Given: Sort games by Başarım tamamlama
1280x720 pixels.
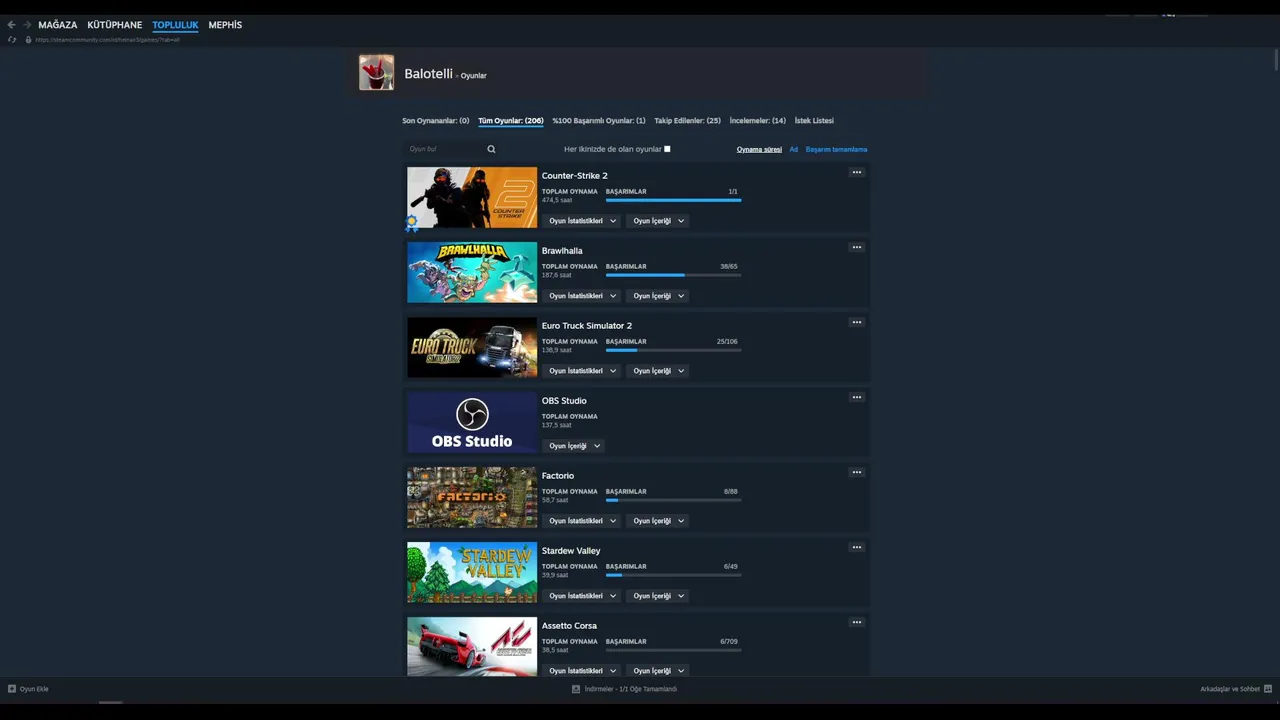Looking at the screenshot, I should point(837,149).
